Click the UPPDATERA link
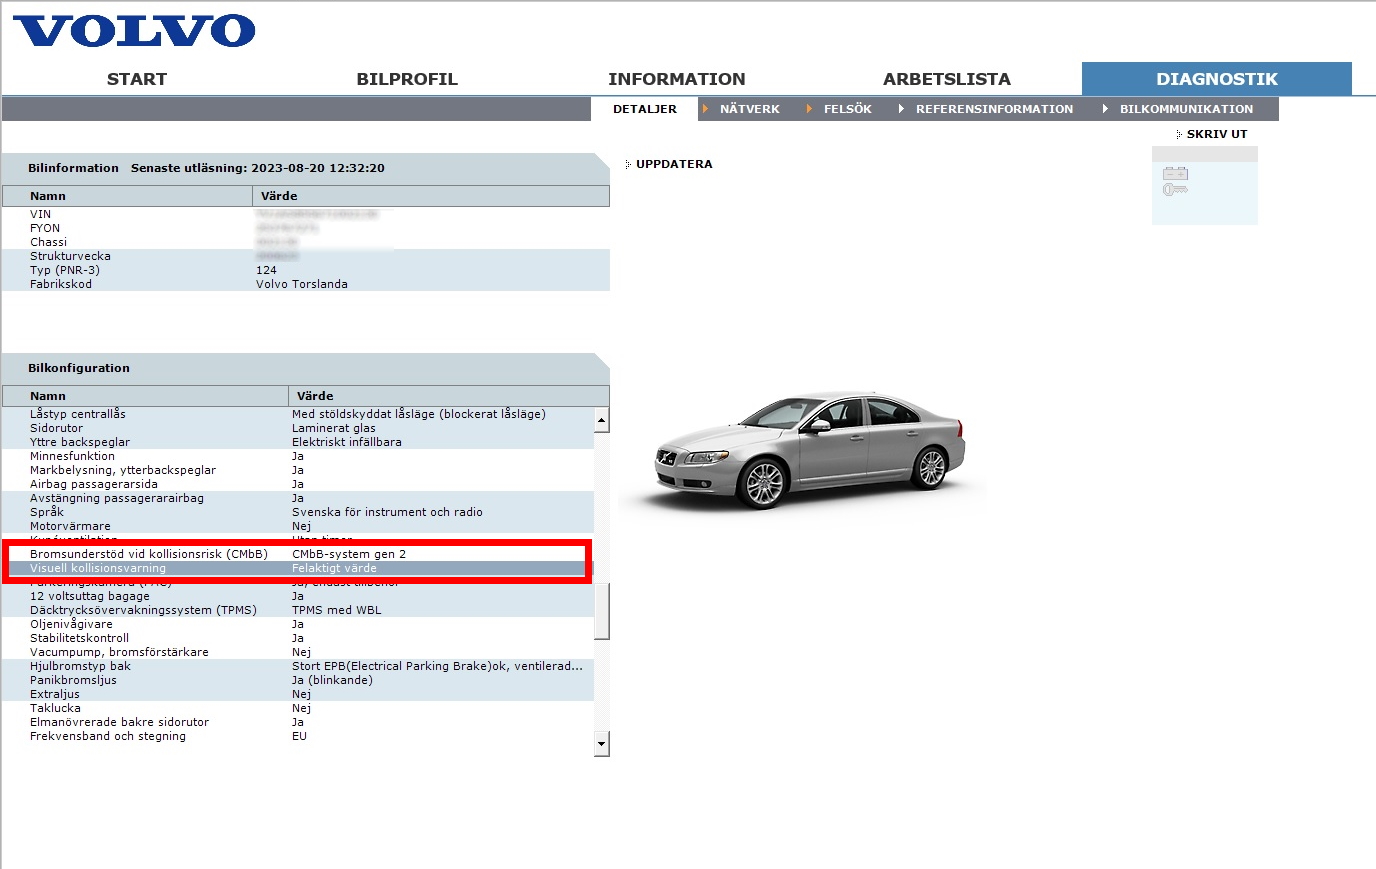 click(674, 164)
